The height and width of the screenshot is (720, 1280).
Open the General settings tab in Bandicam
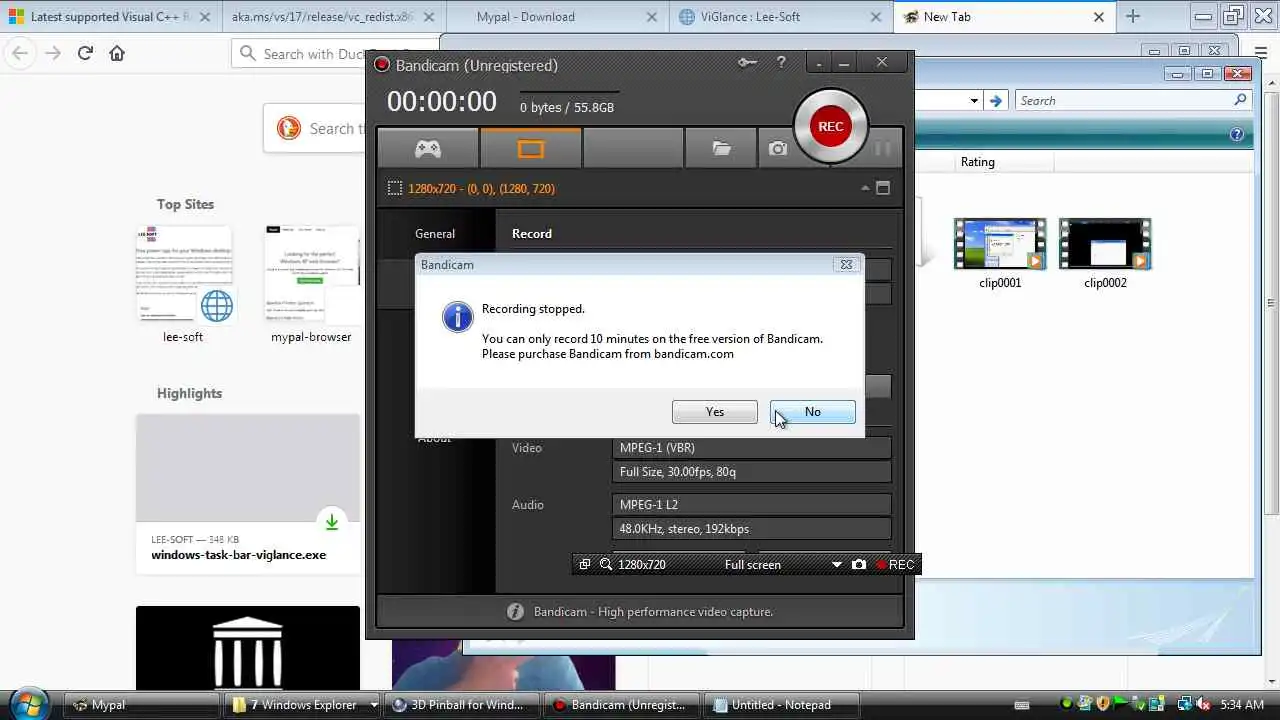pos(435,234)
